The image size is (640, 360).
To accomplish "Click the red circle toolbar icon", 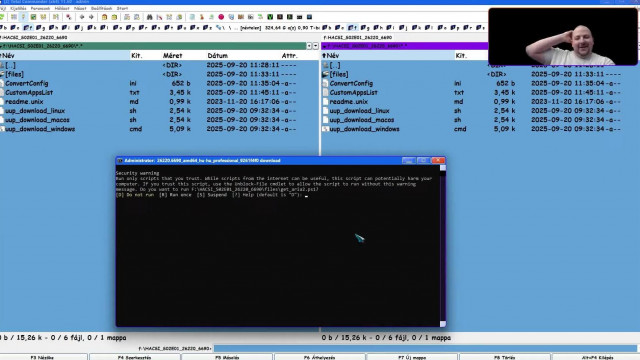I will click(x=221, y=17).
